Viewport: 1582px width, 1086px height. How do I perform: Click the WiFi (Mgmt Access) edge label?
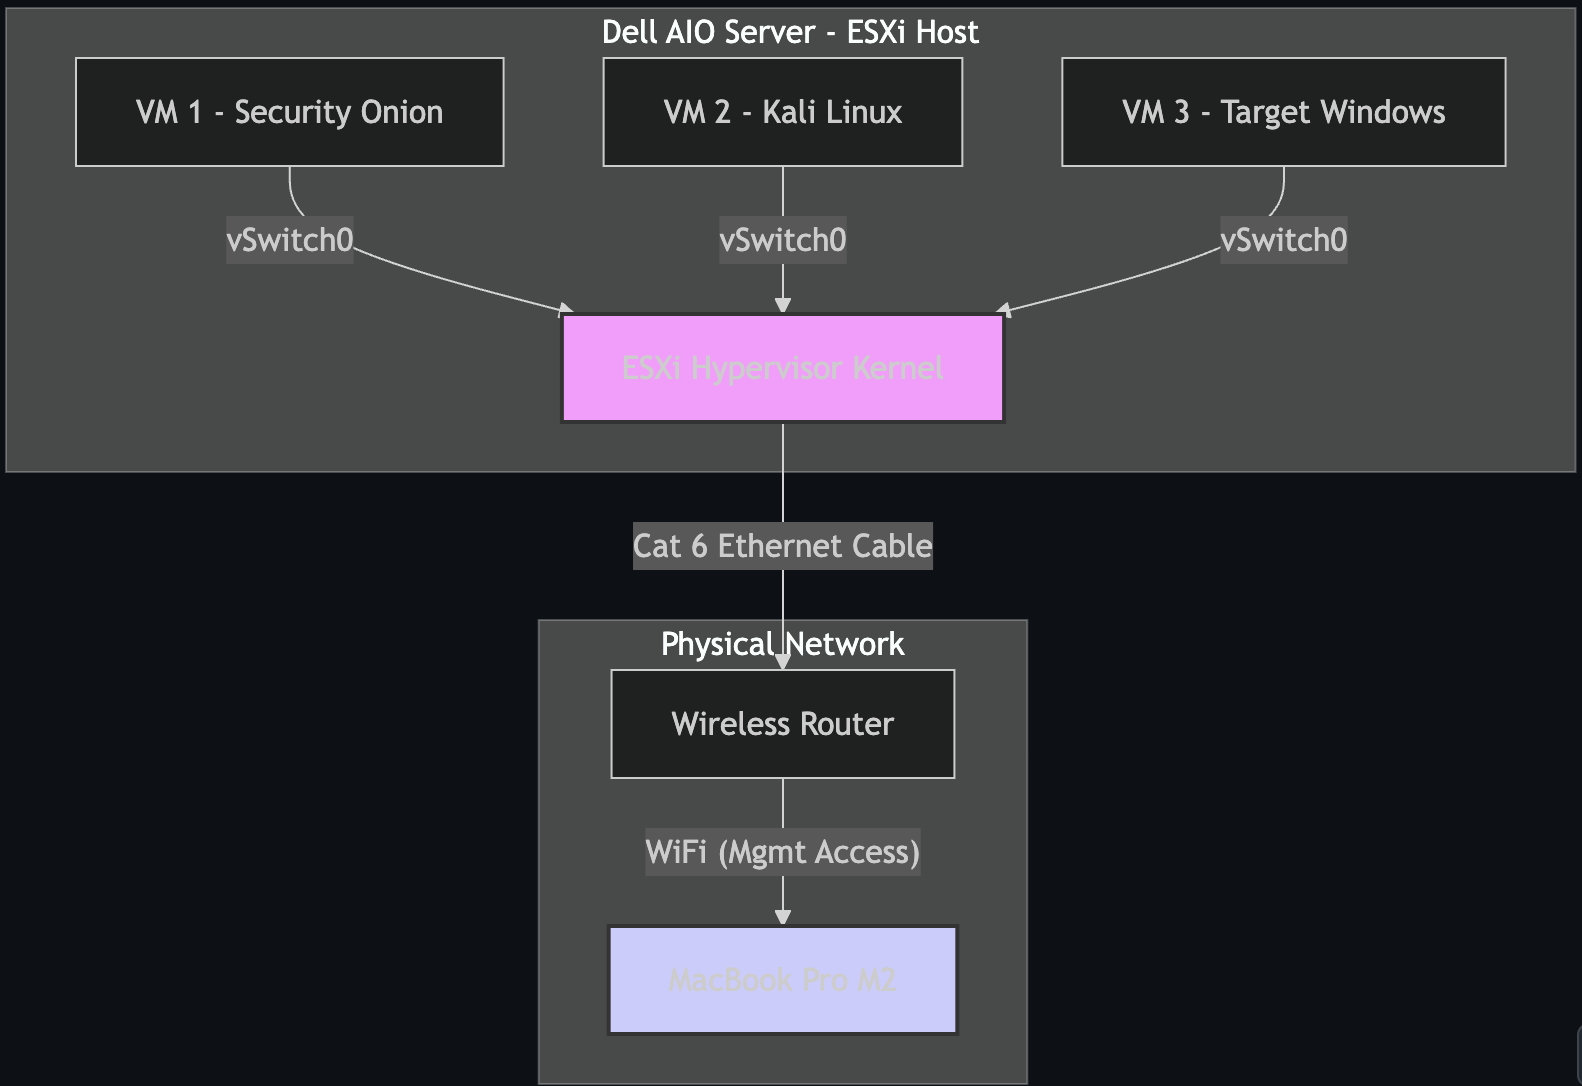(782, 852)
